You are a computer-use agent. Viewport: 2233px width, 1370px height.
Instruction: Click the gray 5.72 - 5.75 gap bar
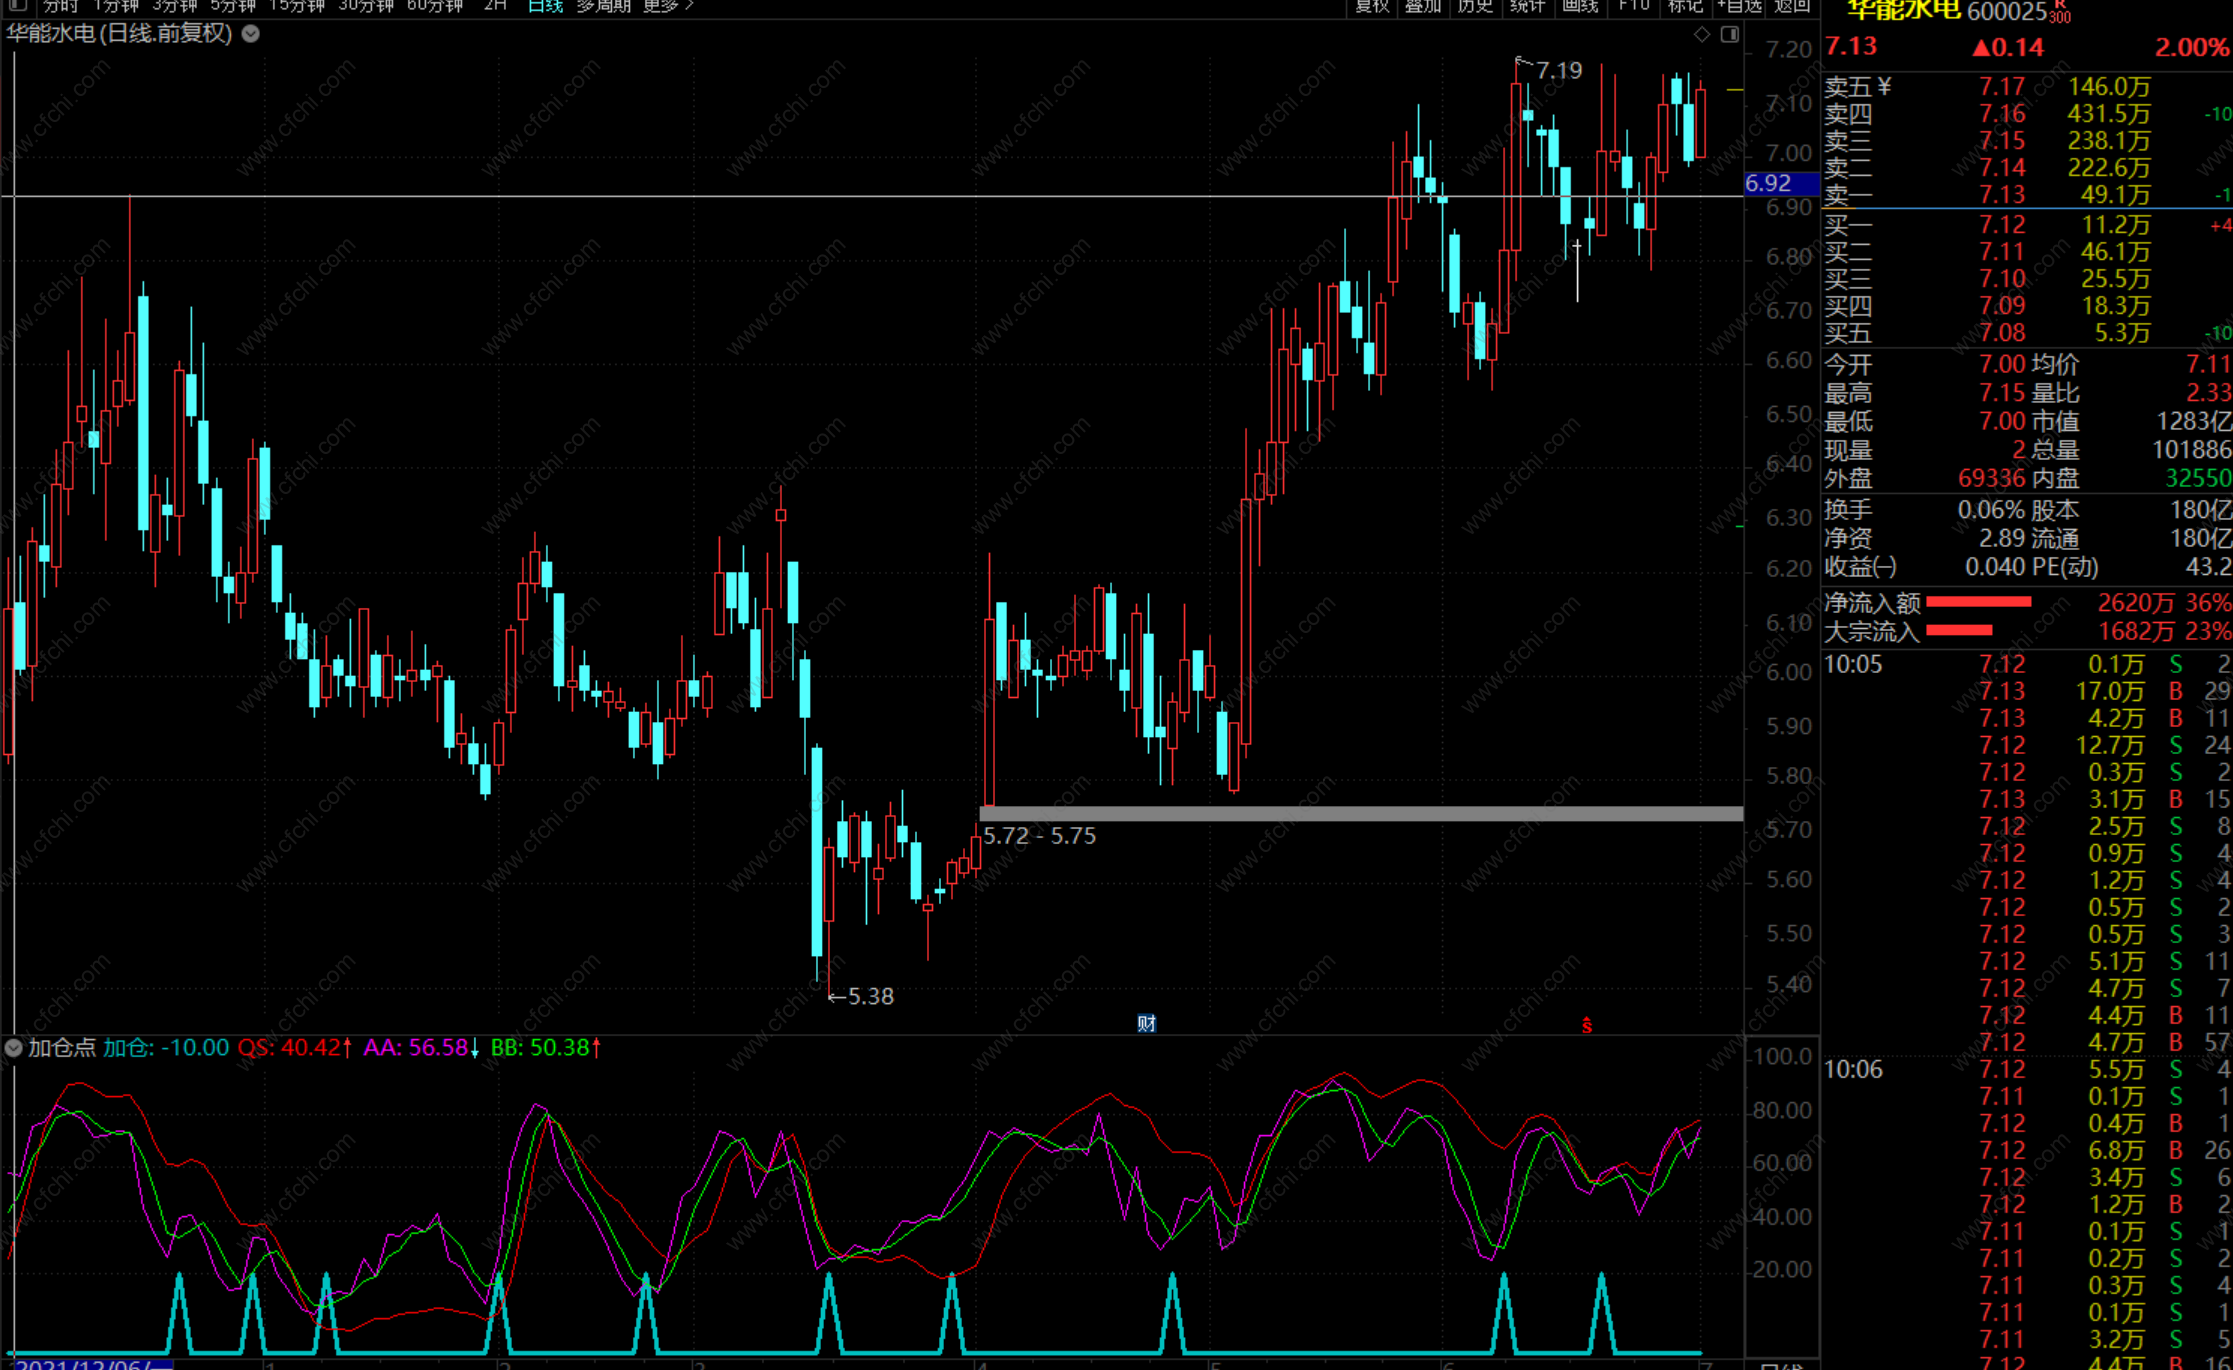click(1360, 814)
